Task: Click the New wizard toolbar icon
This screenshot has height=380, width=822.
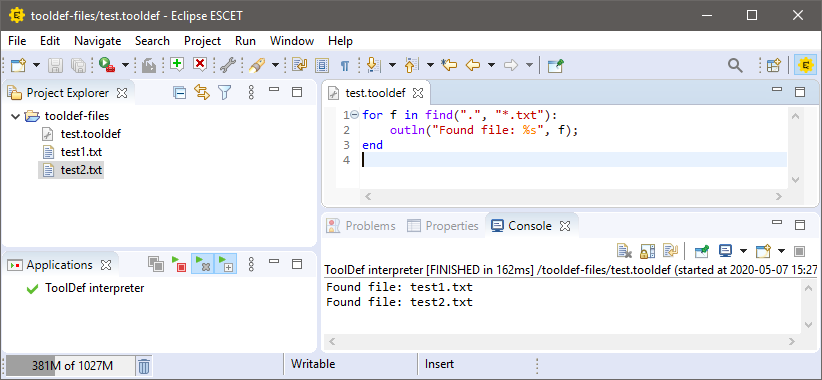Action: tap(18, 65)
